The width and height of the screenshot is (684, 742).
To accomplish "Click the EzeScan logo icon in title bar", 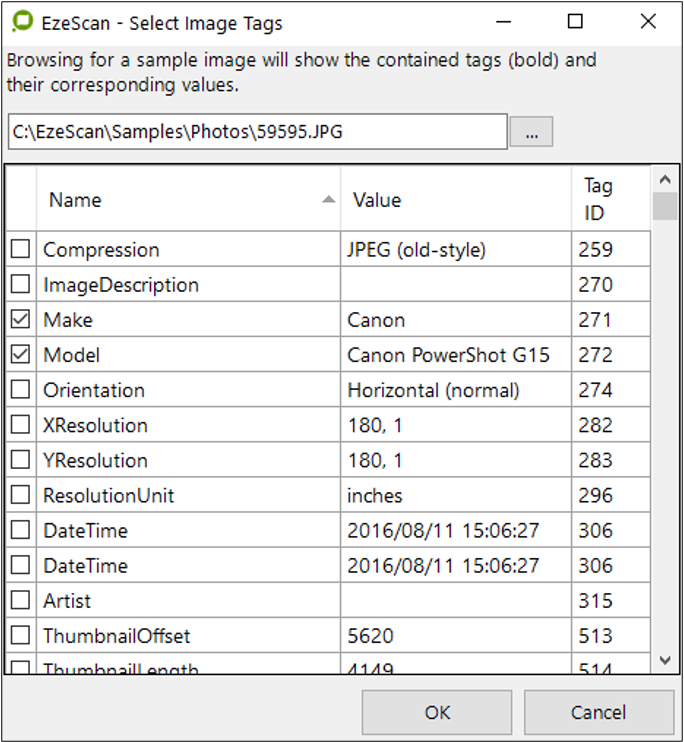I will pos(18,23).
